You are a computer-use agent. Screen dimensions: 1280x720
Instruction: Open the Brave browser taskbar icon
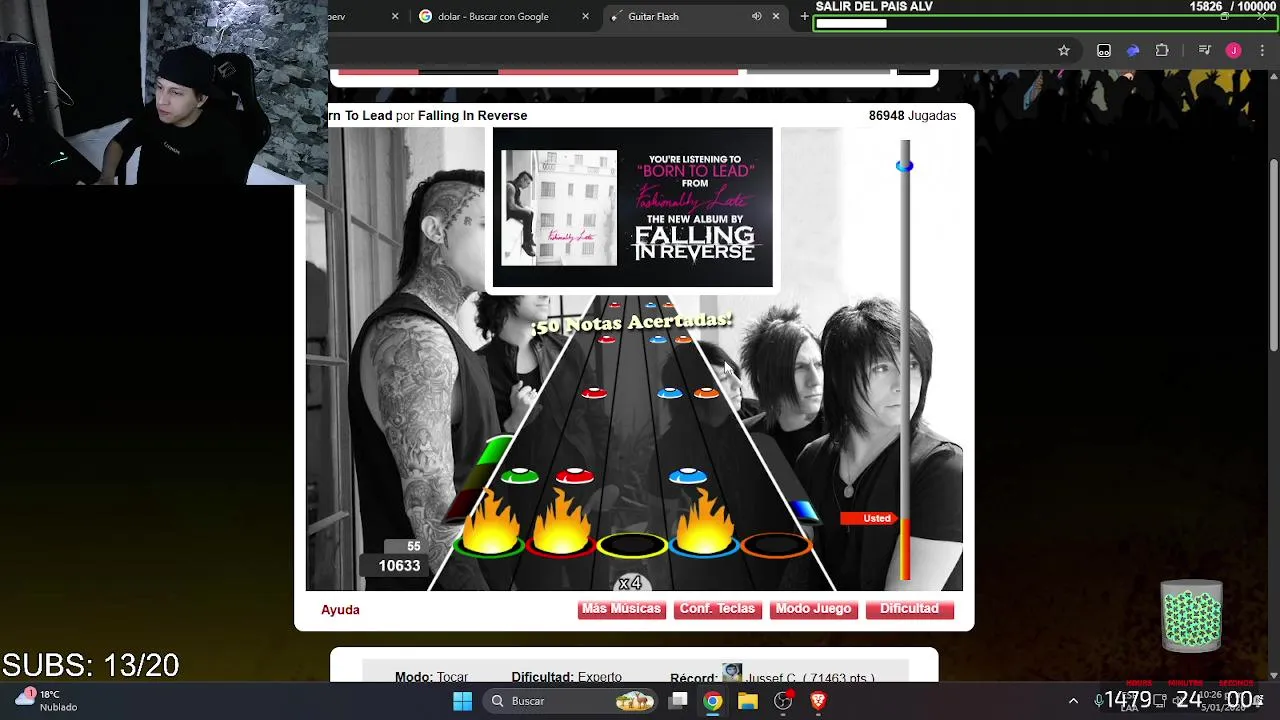[819, 701]
